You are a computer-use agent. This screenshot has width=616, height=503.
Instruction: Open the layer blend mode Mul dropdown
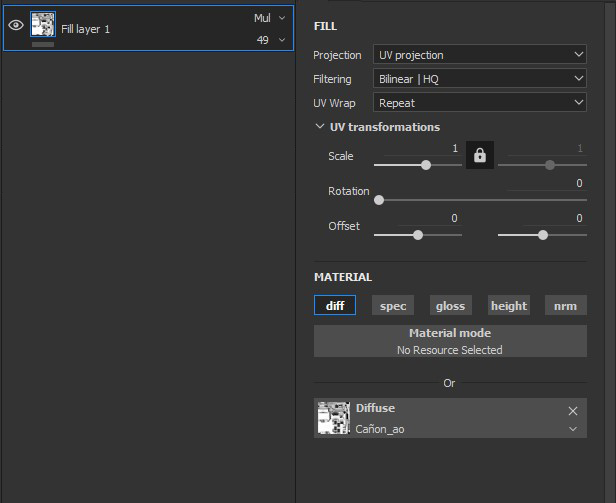(270, 18)
